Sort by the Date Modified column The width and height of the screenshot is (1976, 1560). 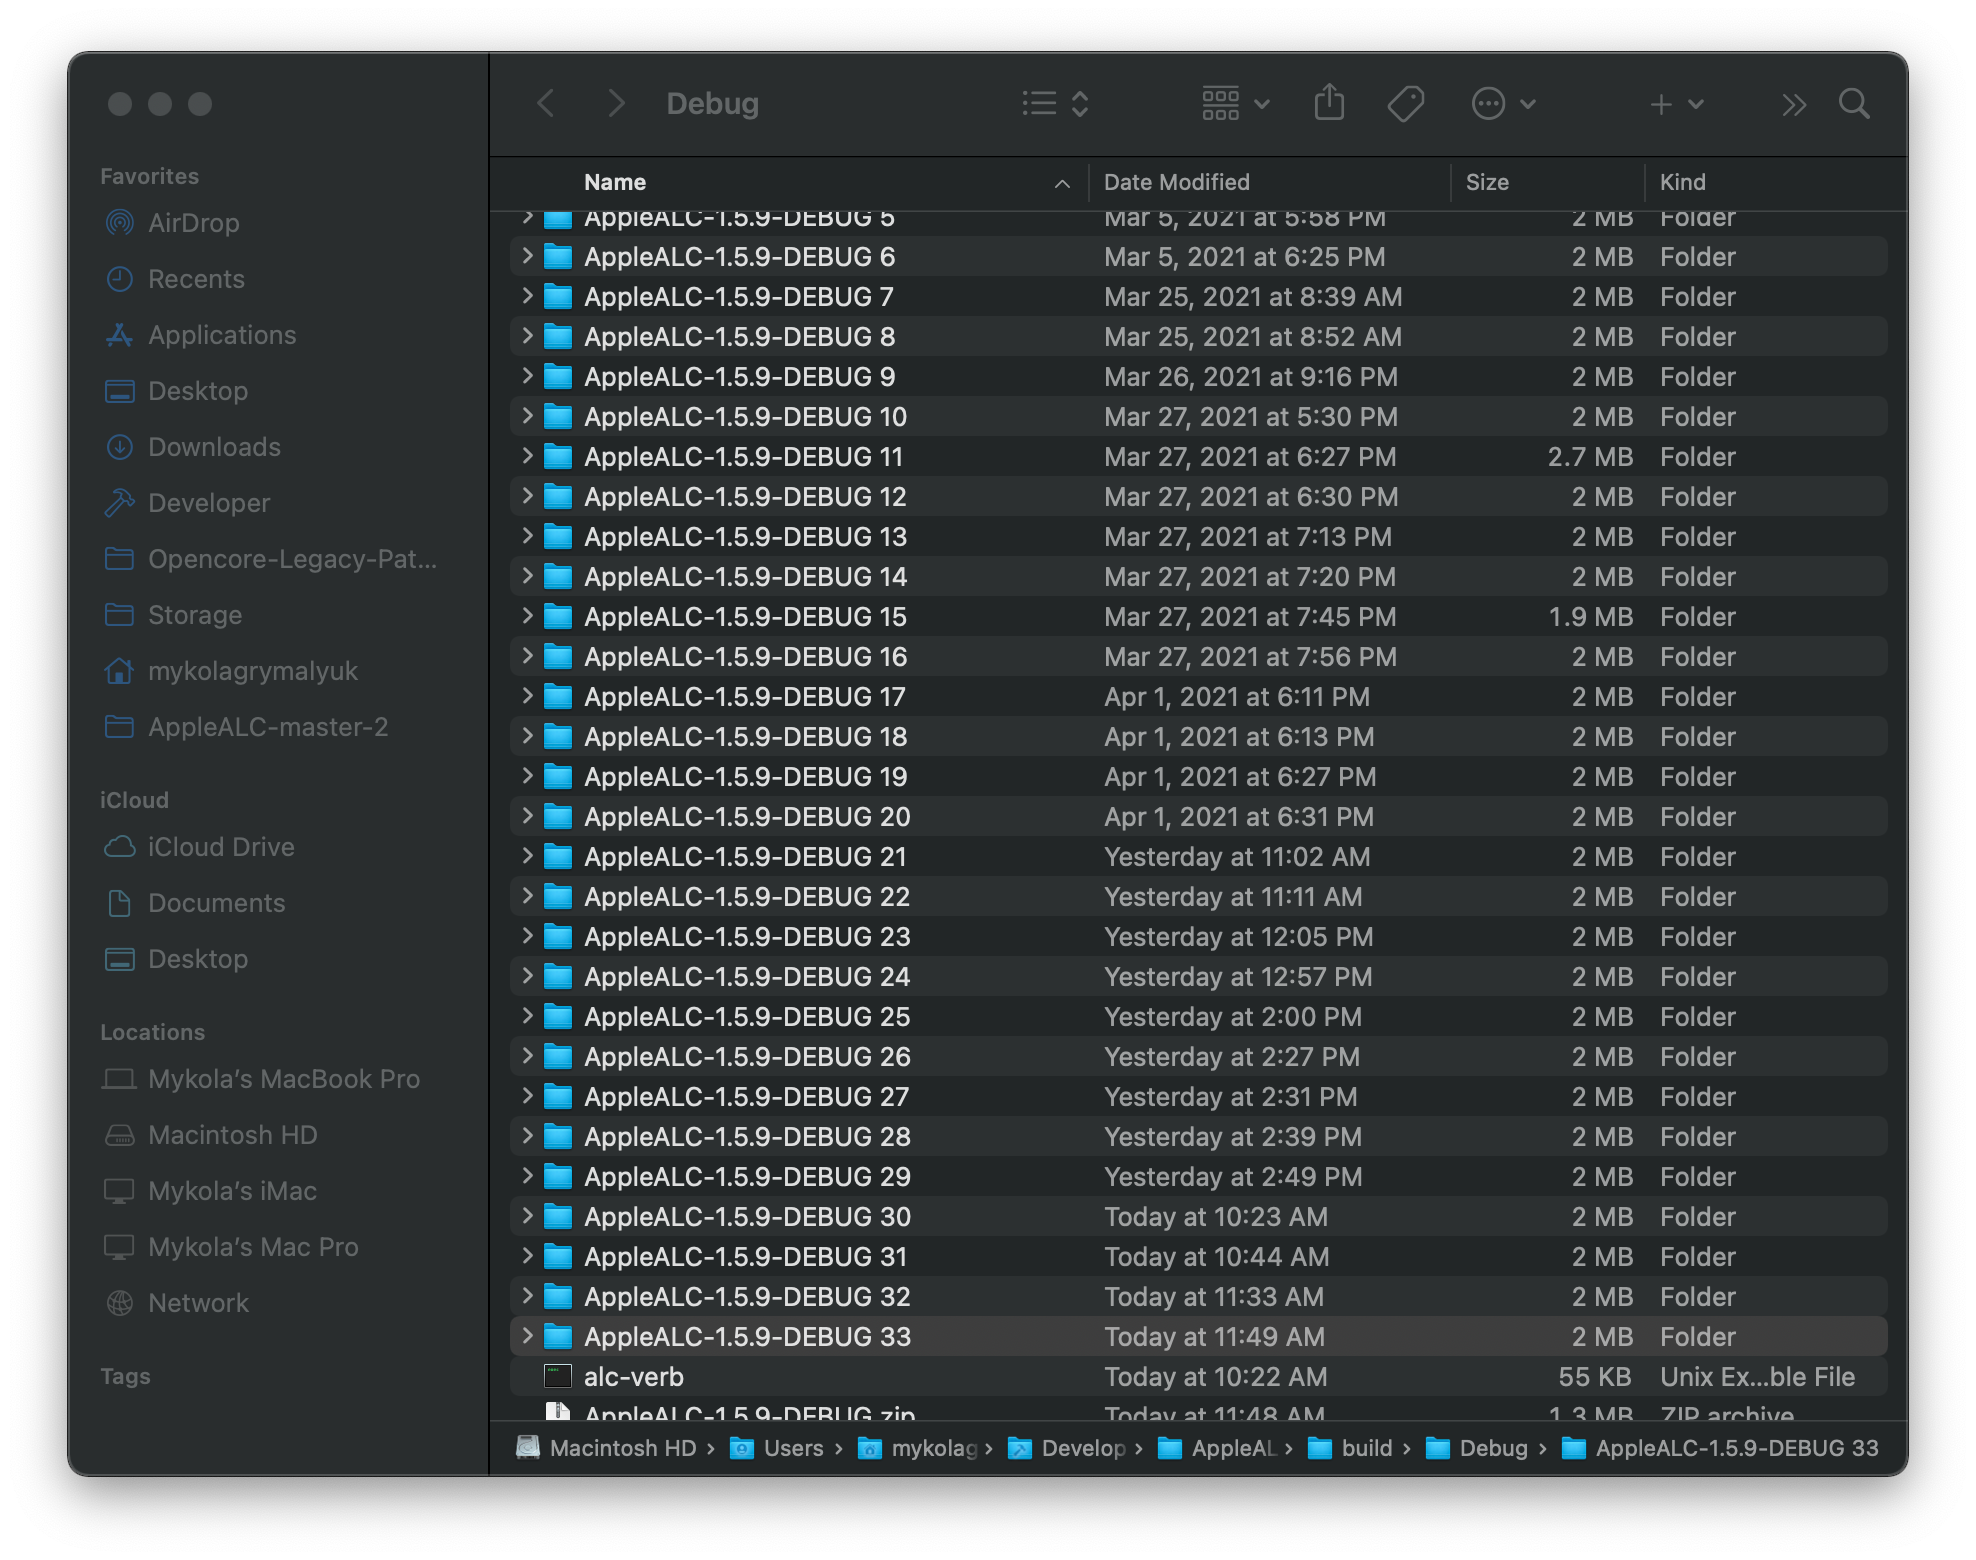[x=1176, y=182]
